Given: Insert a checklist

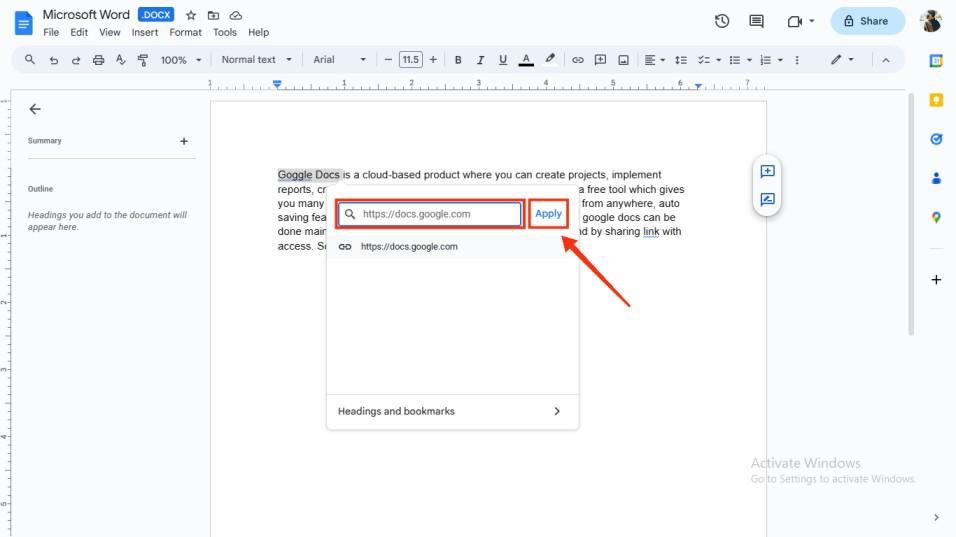Looking at the screenshot, I should point(704,60).
